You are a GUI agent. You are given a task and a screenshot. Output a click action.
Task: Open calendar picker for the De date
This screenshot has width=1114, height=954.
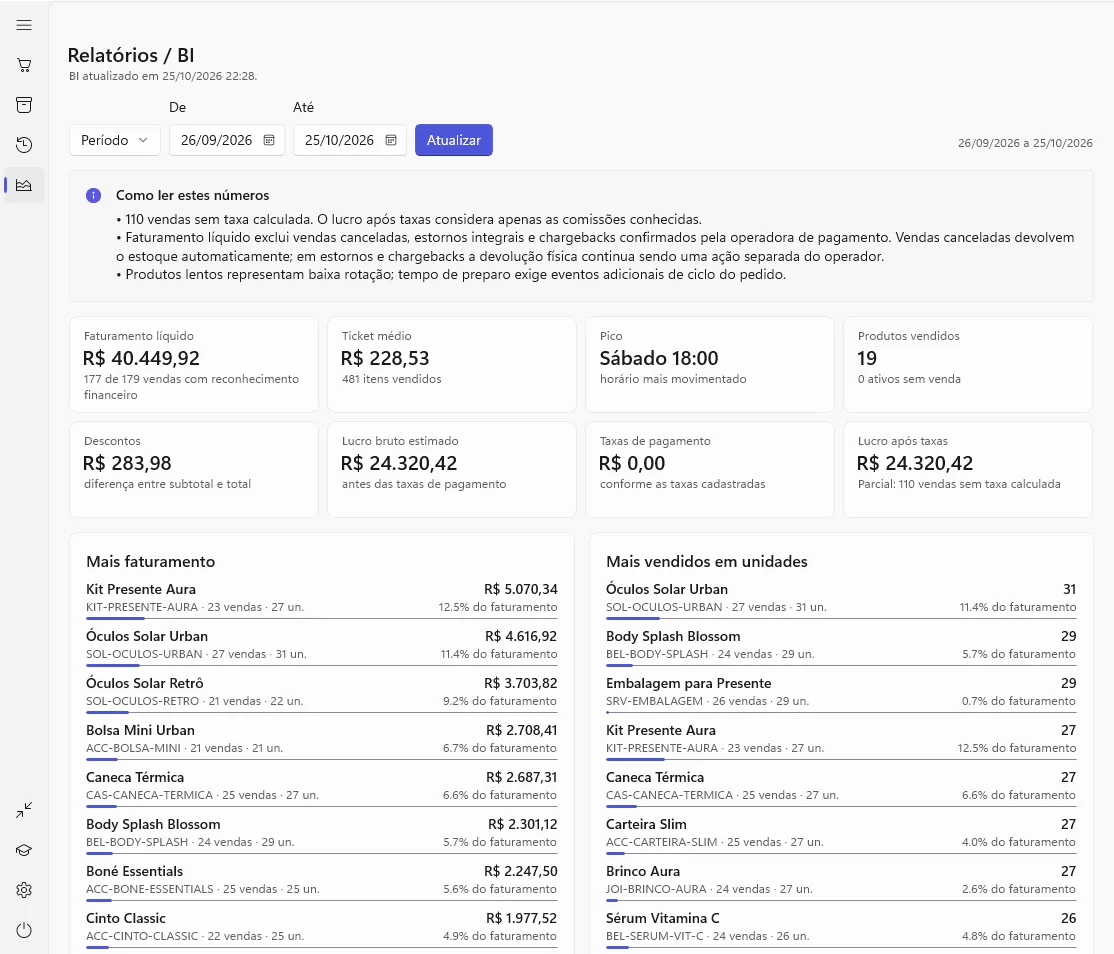(x=269, y=140)
